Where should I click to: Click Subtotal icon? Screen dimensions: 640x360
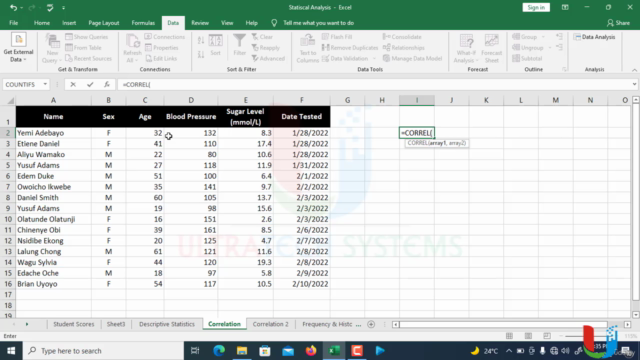tap(516, 58)
